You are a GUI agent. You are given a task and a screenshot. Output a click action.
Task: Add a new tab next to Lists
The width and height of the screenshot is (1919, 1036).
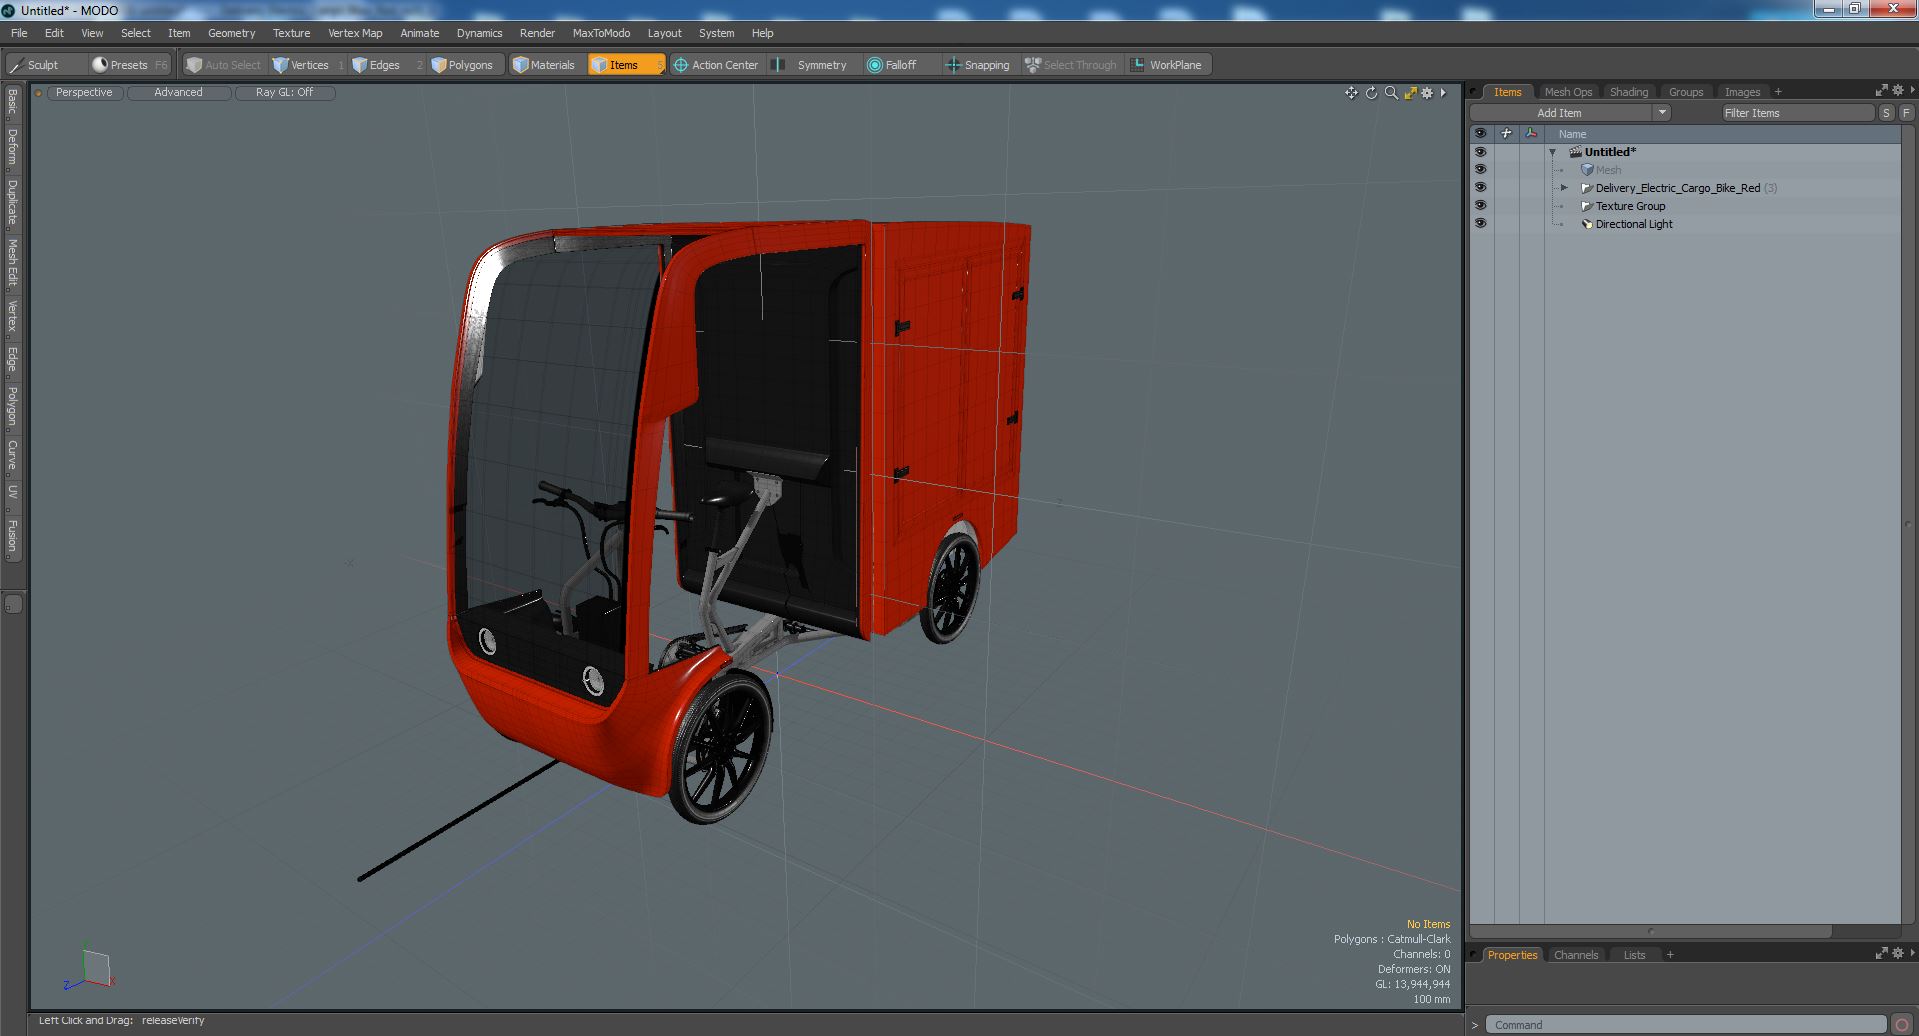click(1670, 955)
